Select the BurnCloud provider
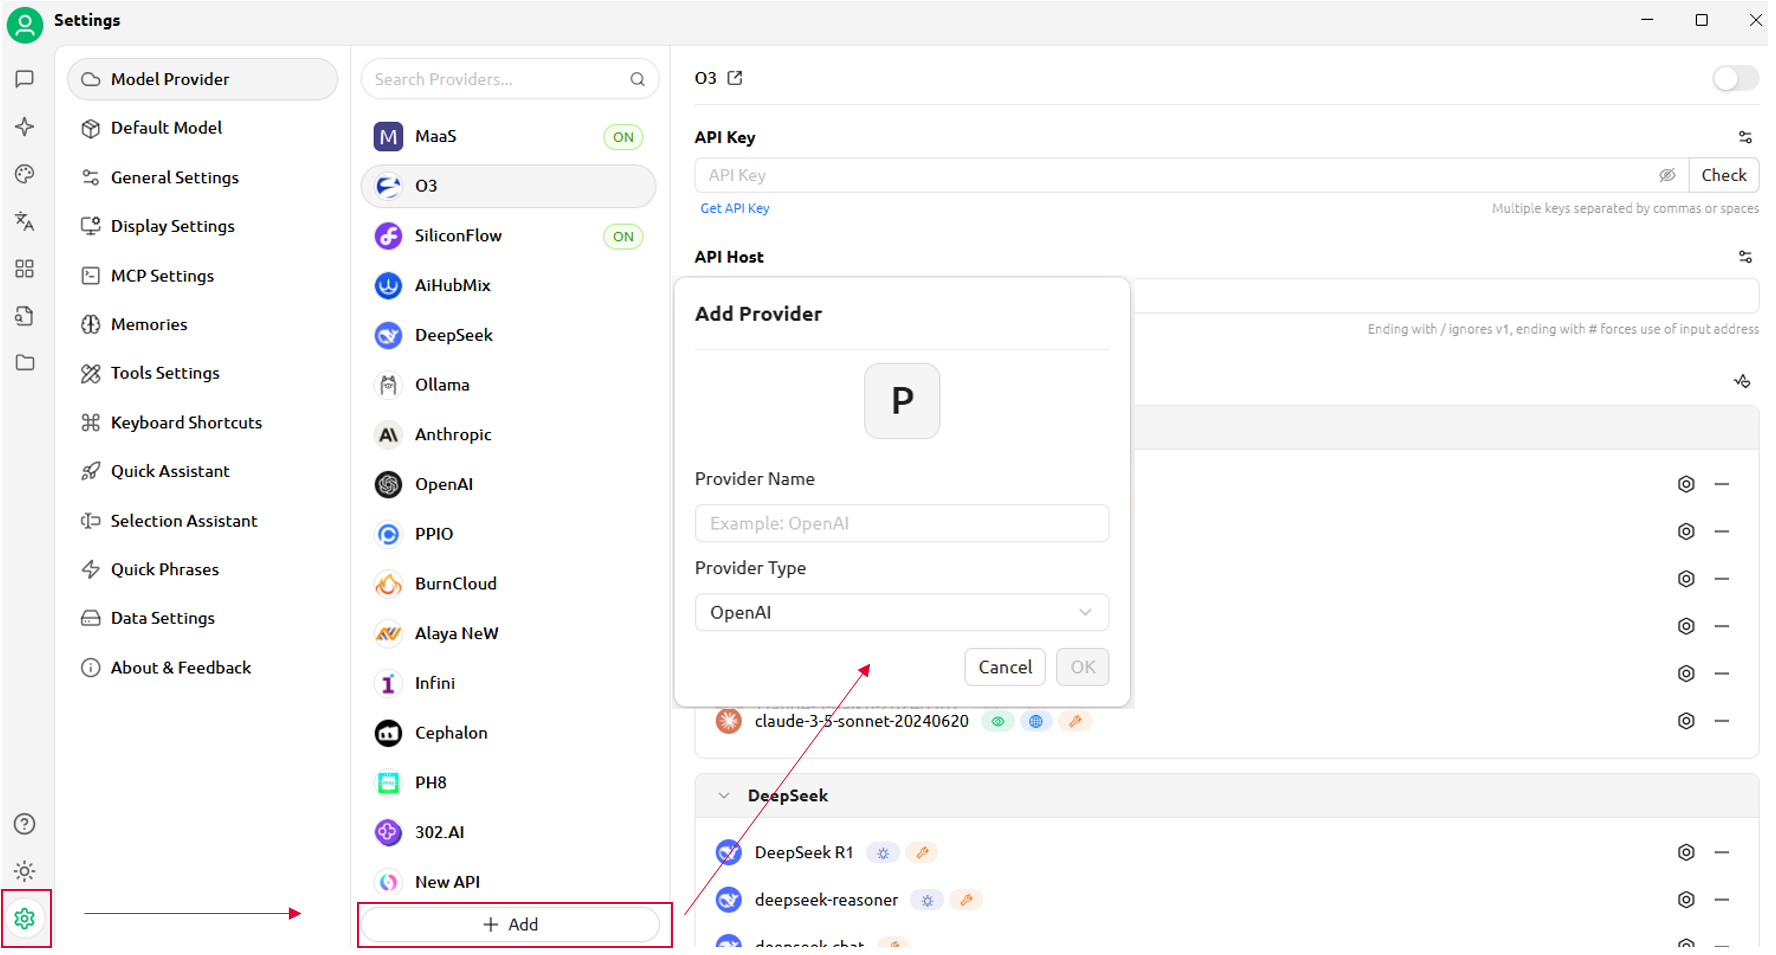The width and height of the screenshot is (1776, 955). (x=509, y=584)
